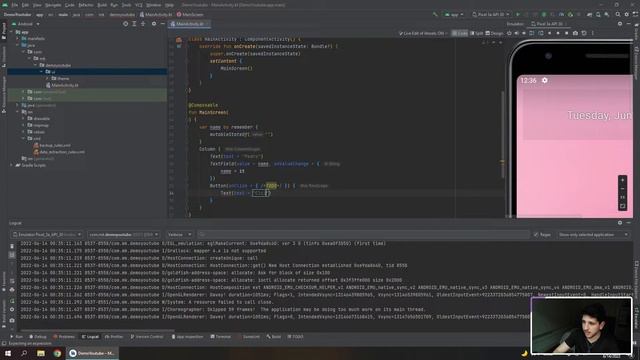The width and height of the screenshot is (640, 360).
Task: Open the Debug tool window button
Action: click(x=38, y=337)
